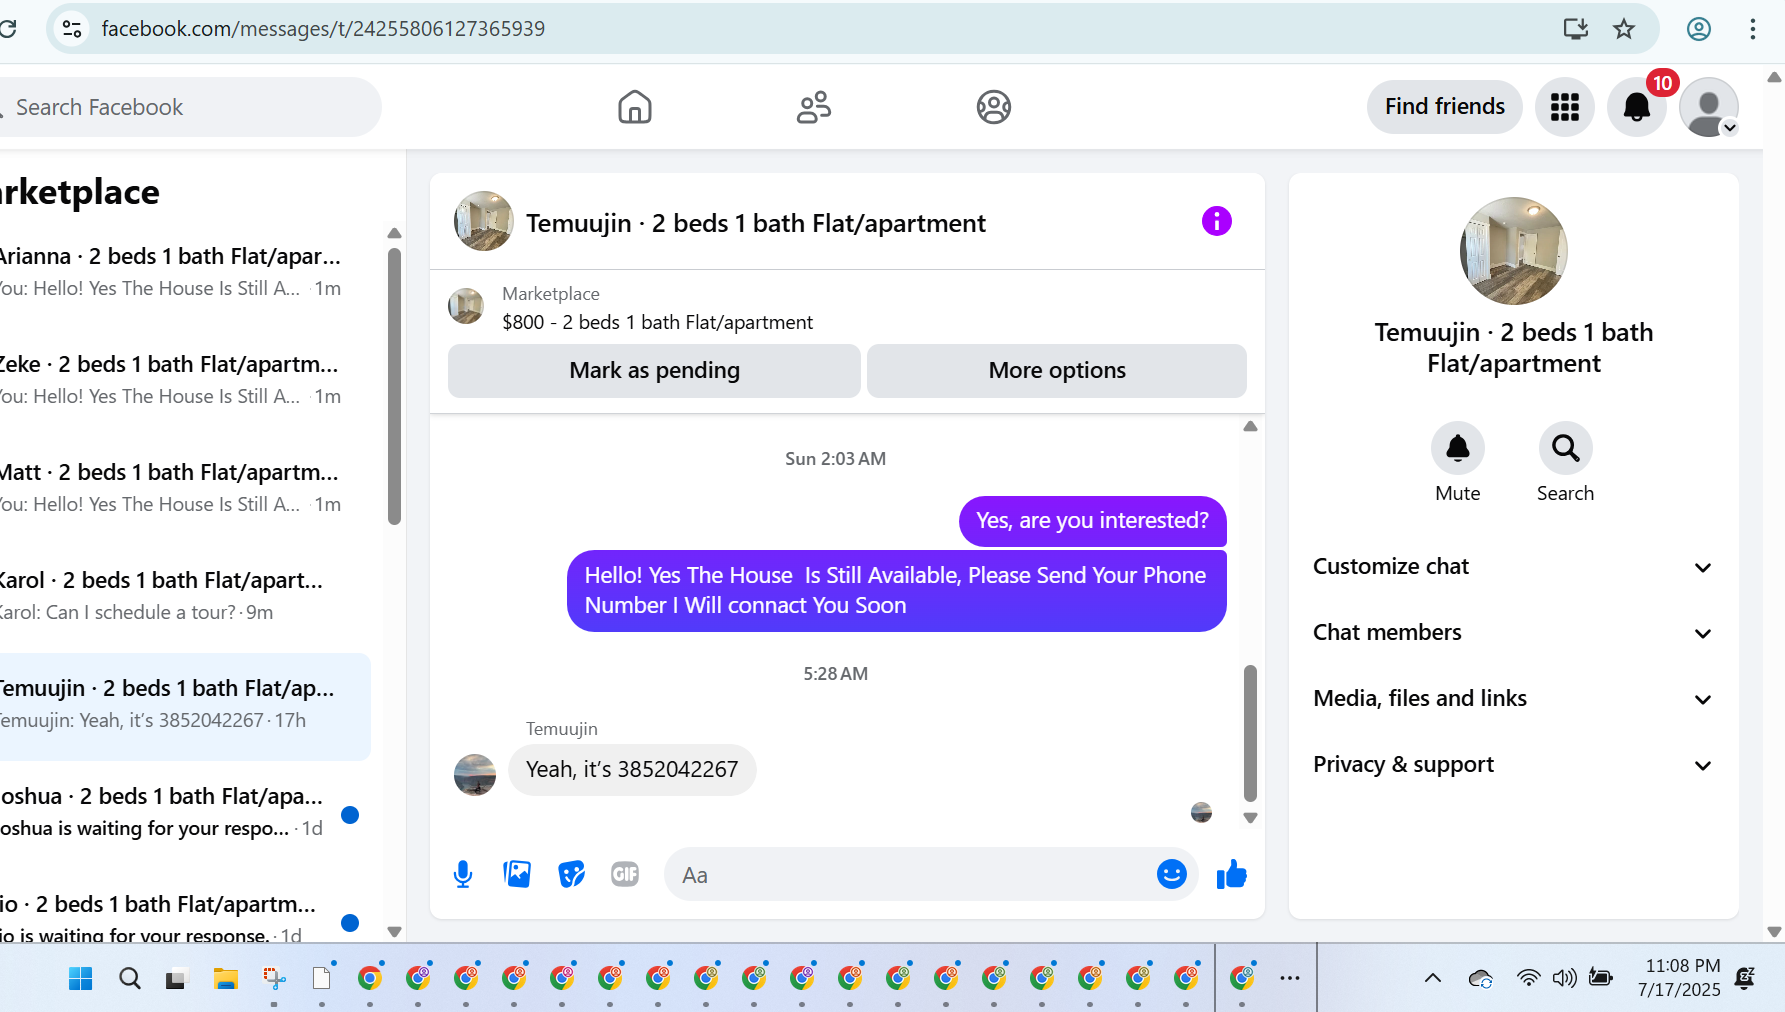Select the Temuujin conversation in the list
This screenshot has height=1012, width=1785.
185,705
